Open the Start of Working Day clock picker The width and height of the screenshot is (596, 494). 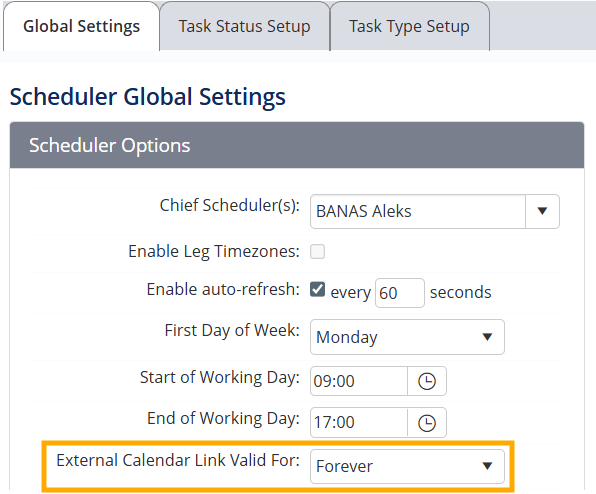427,381
